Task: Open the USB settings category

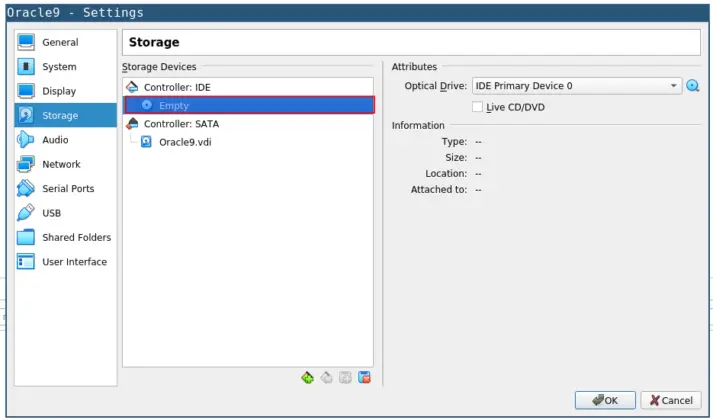Action: [51, 213]
